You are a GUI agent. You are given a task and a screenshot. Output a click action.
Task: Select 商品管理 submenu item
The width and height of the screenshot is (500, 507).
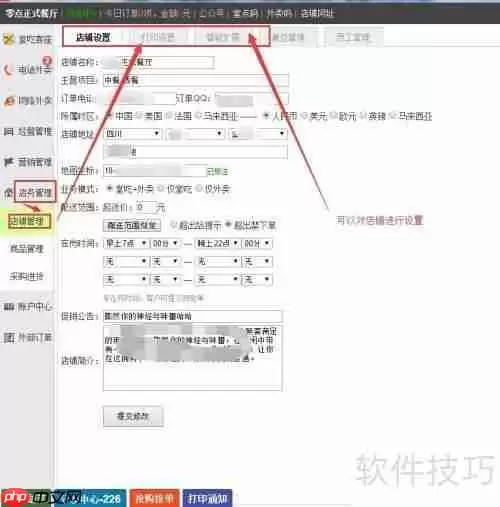[27, 249]
